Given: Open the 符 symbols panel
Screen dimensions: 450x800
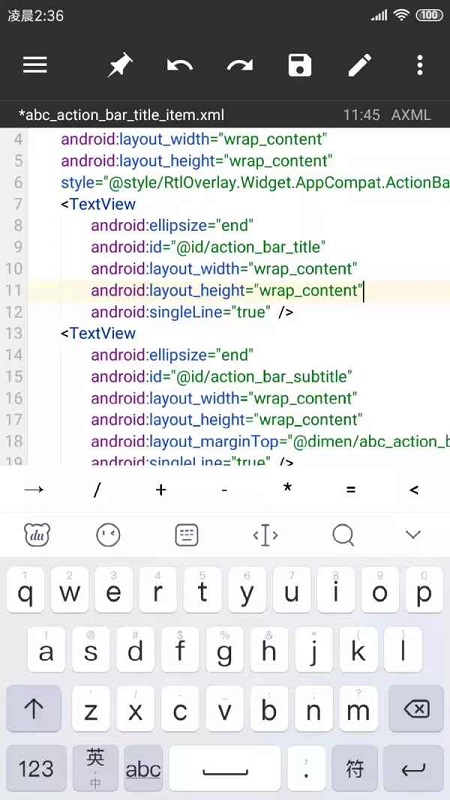Looking at the screenshot, I should (x=355, y=768).
